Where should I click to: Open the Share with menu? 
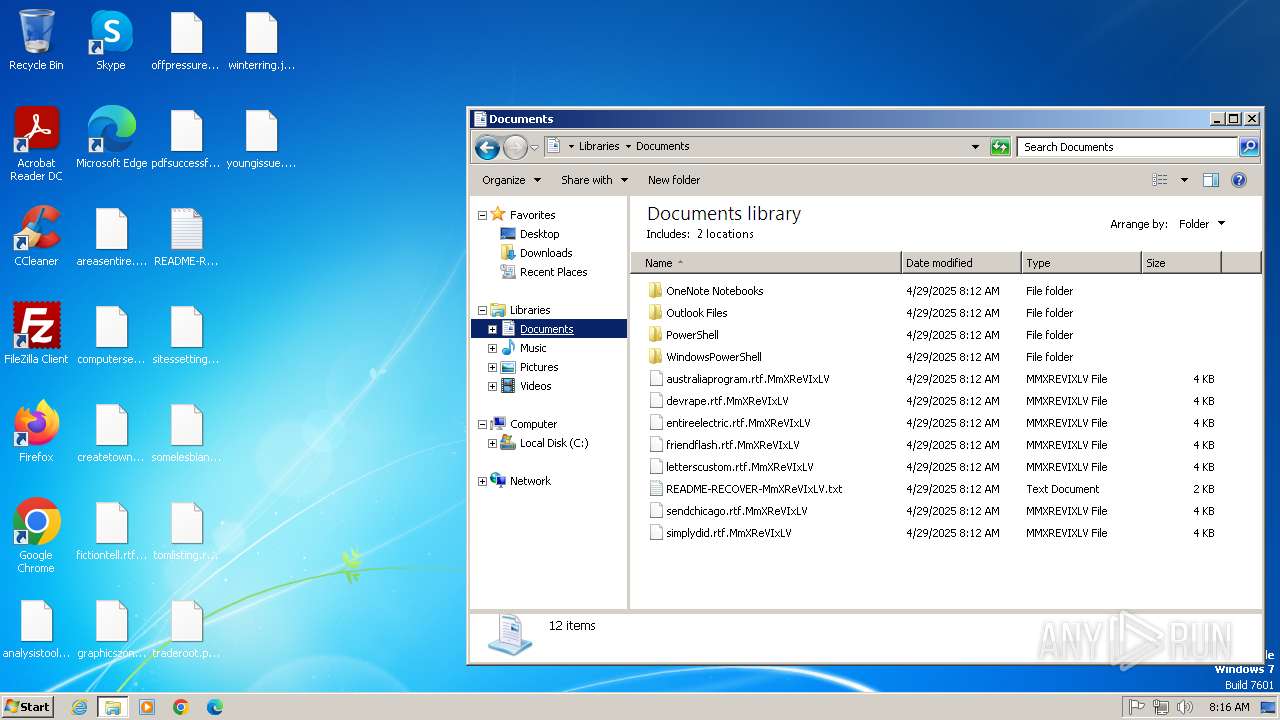(594, 180)
